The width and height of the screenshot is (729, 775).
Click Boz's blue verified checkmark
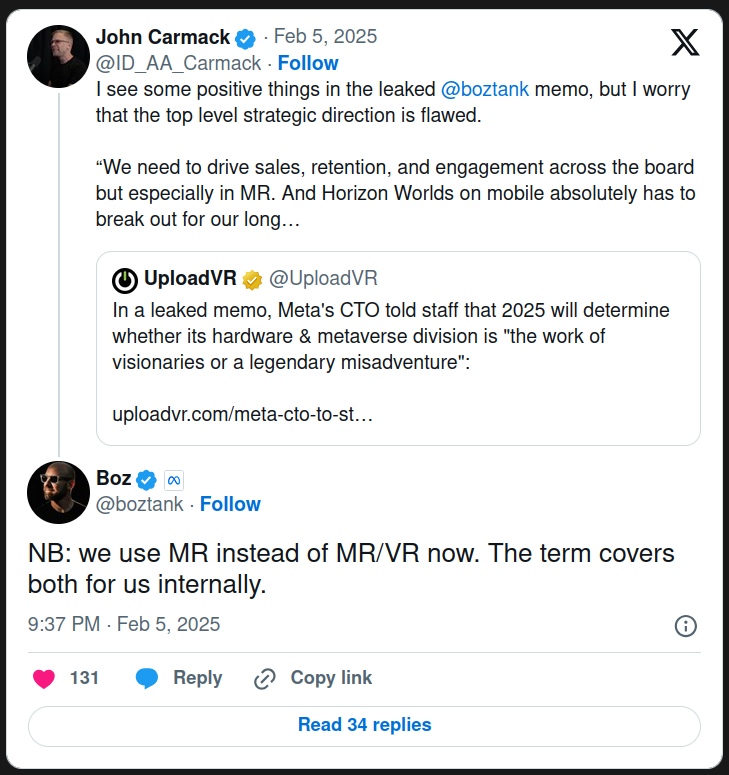(146, 480)
